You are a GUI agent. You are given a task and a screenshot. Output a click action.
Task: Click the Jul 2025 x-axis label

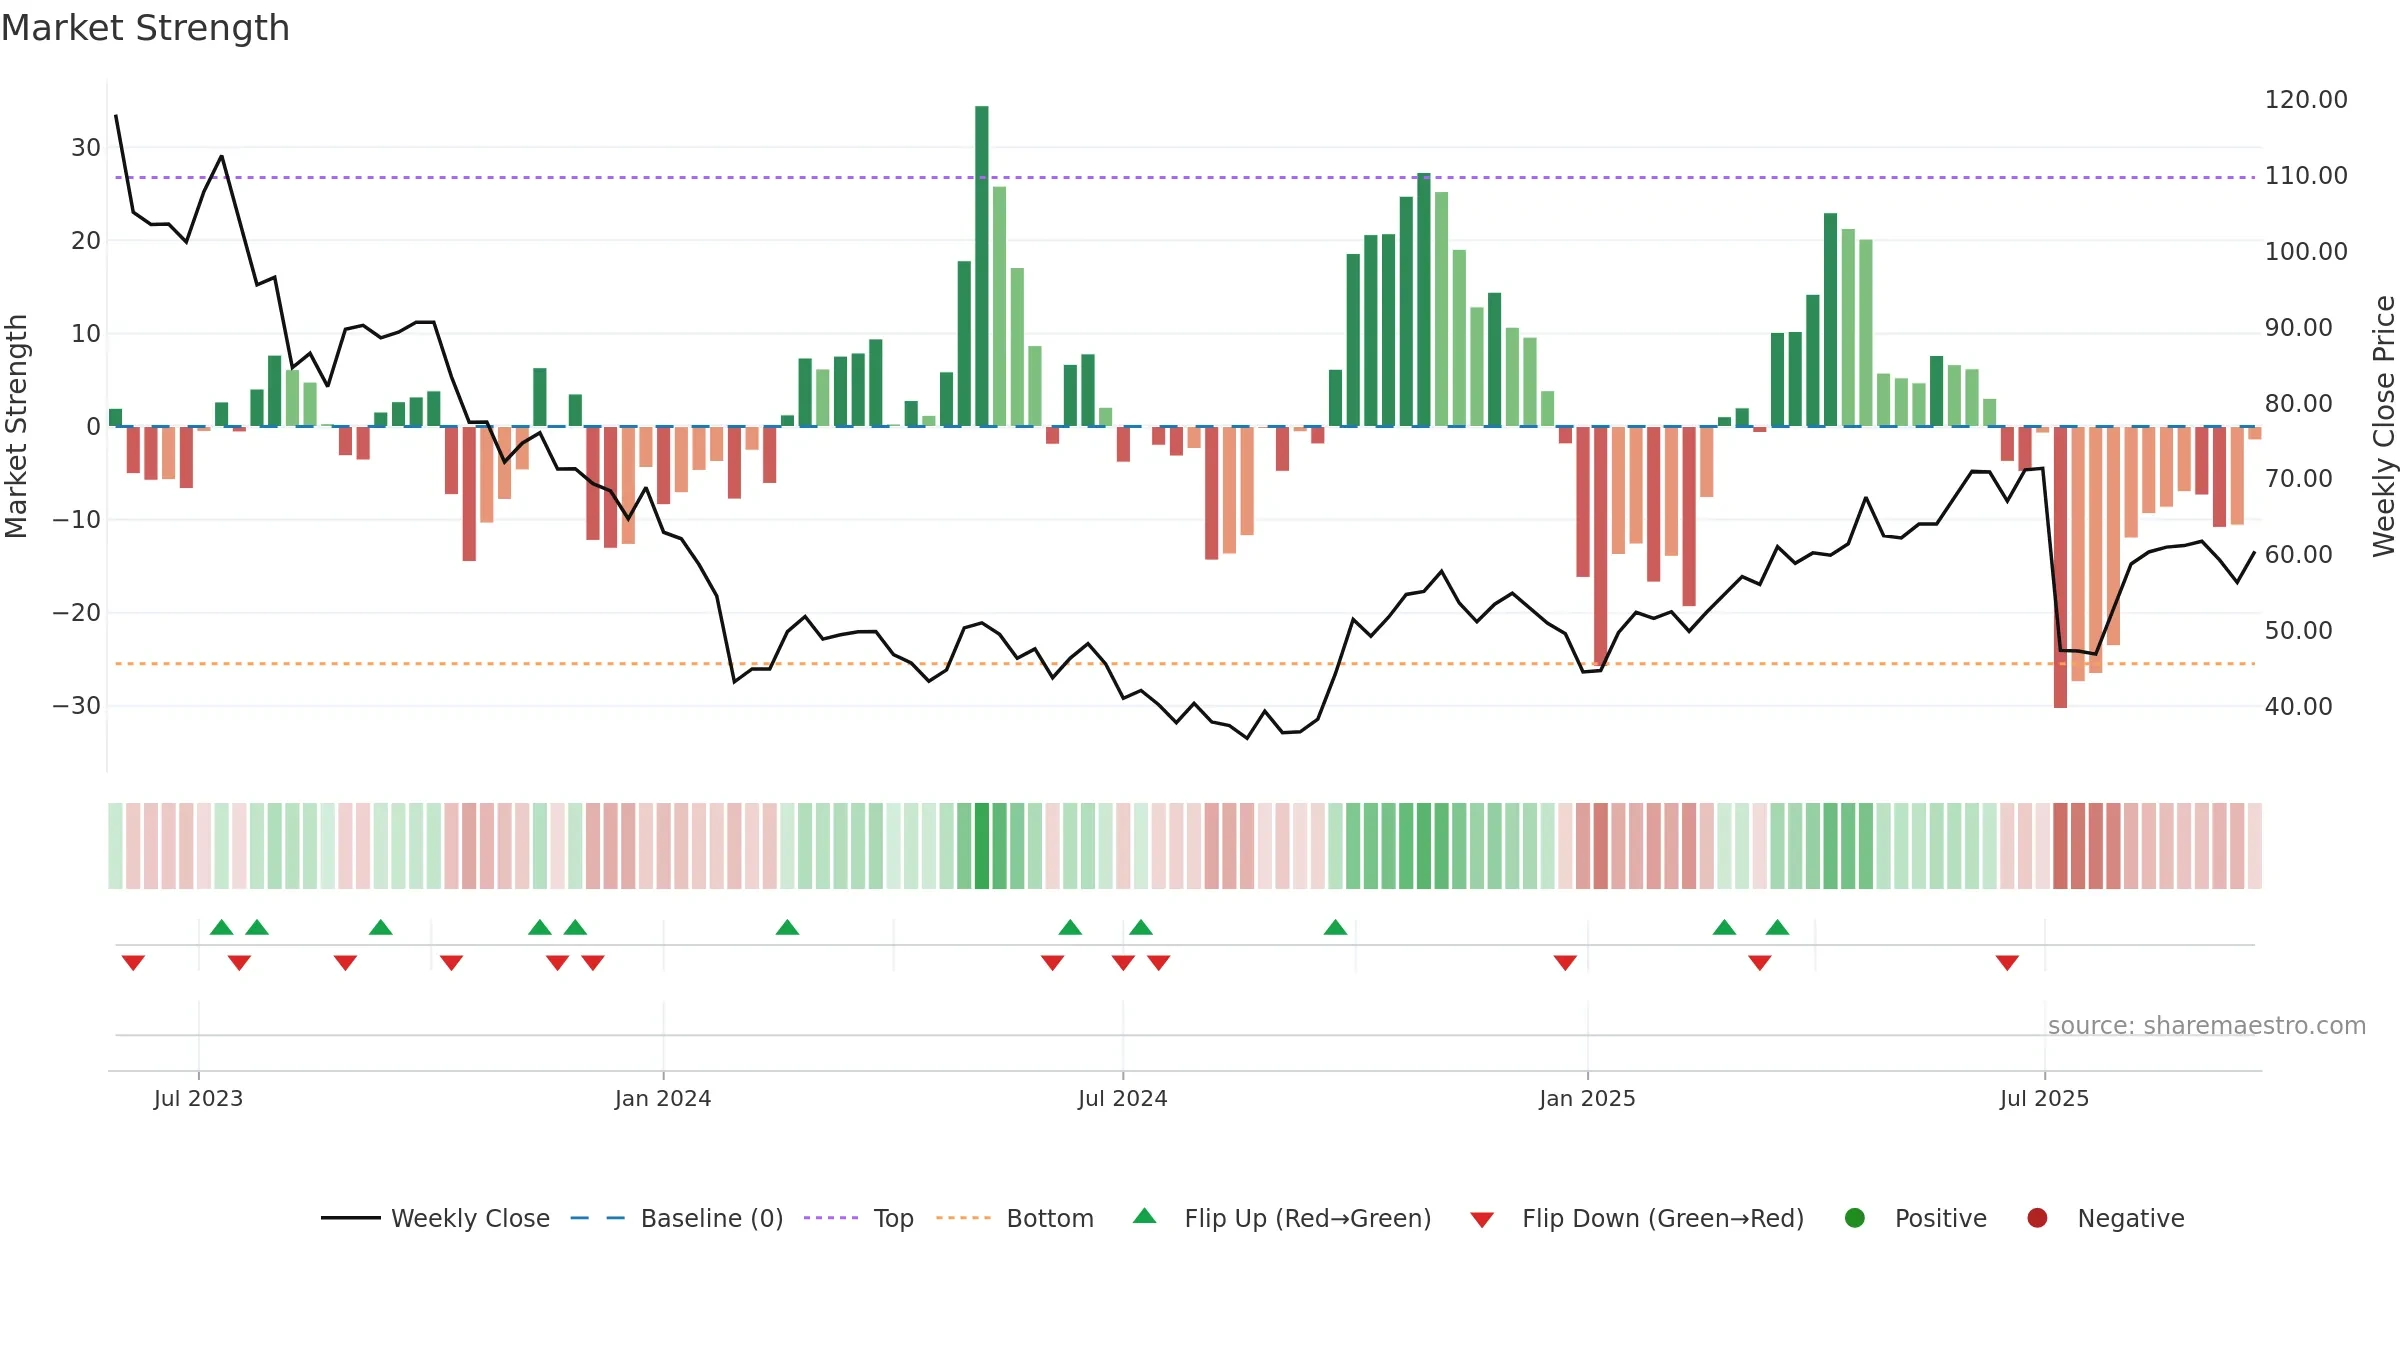(2044, 1098)
